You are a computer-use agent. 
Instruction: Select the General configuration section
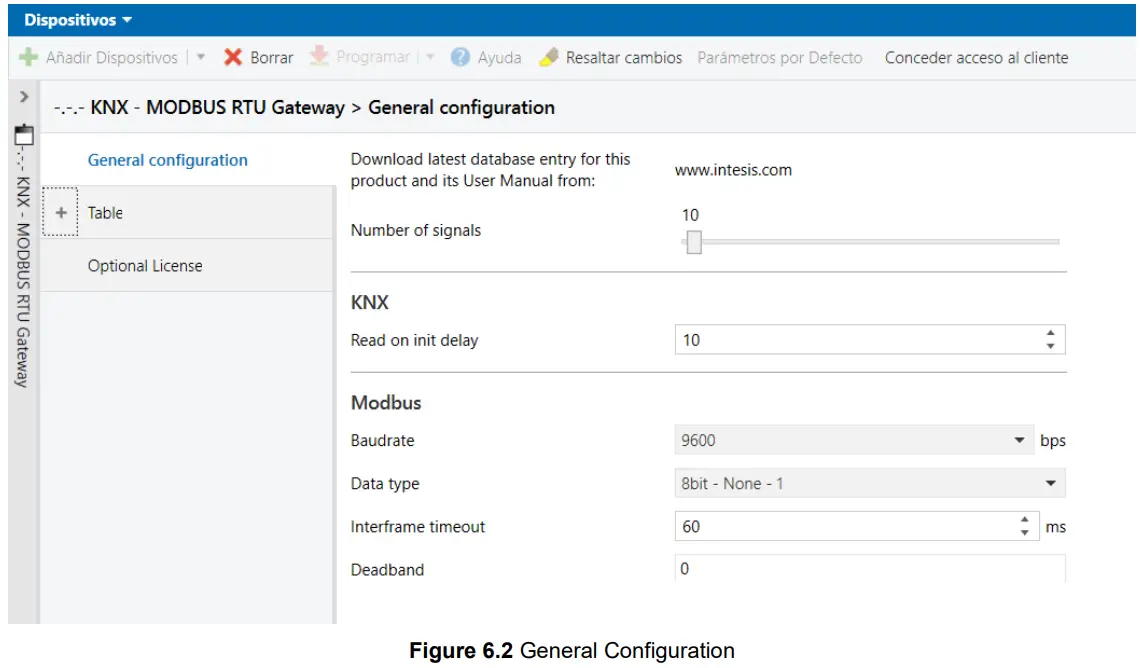[167, 160]
